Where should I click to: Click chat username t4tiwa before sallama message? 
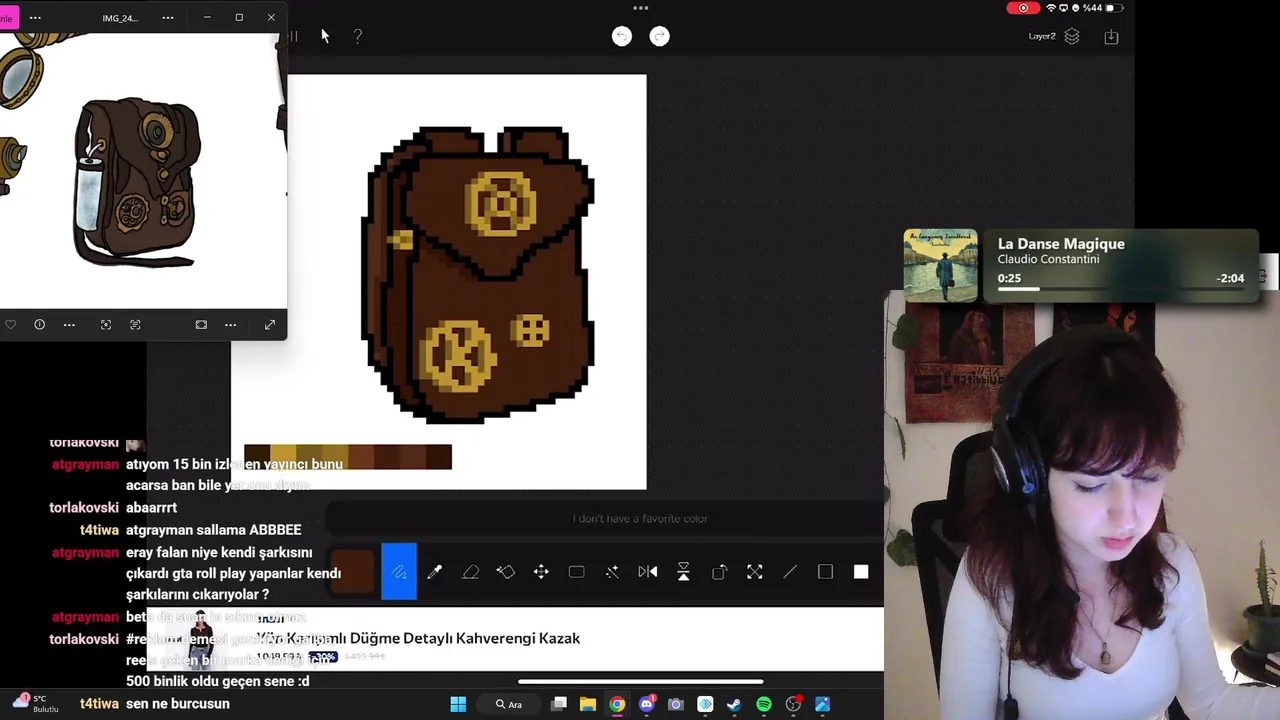point(99,530)
